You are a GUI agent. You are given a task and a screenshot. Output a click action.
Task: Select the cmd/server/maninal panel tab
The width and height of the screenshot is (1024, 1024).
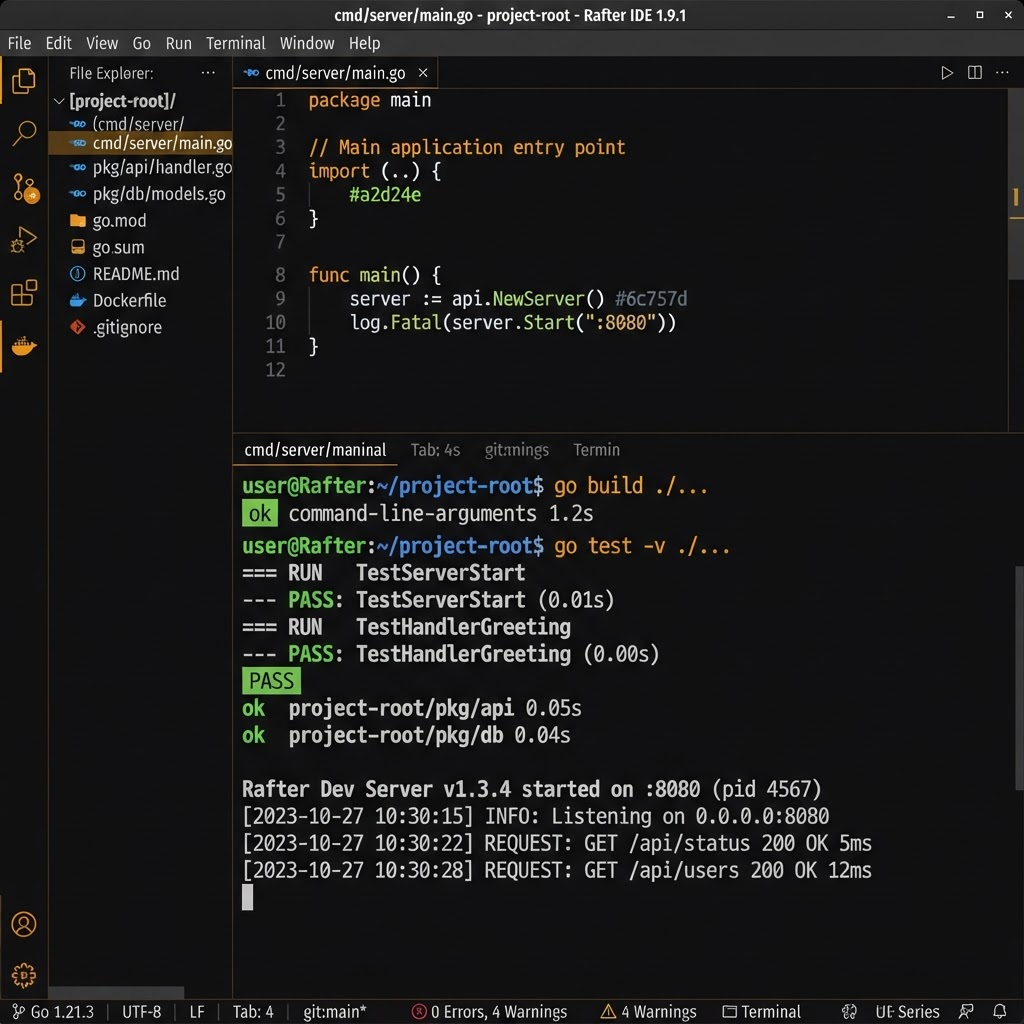(x=315, y=450)
